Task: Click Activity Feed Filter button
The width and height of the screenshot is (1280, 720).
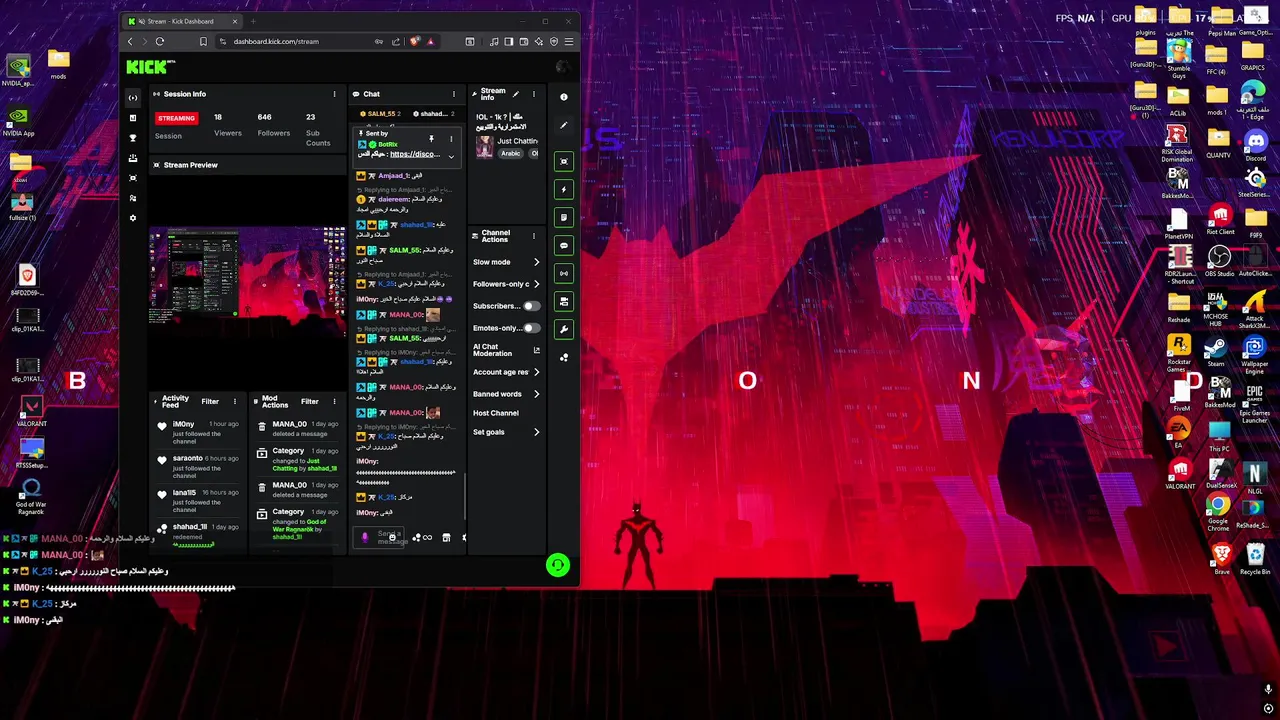Action: tap(210, 402)
